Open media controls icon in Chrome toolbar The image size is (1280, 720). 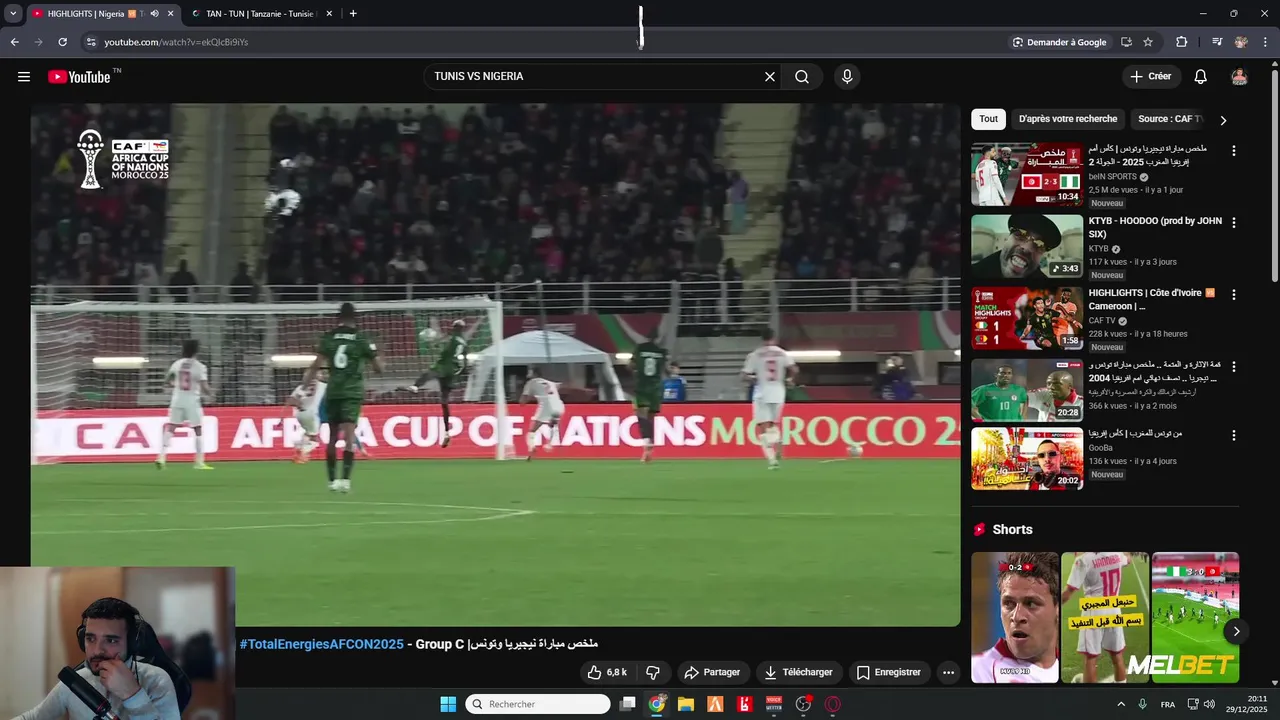[1217, 42]
